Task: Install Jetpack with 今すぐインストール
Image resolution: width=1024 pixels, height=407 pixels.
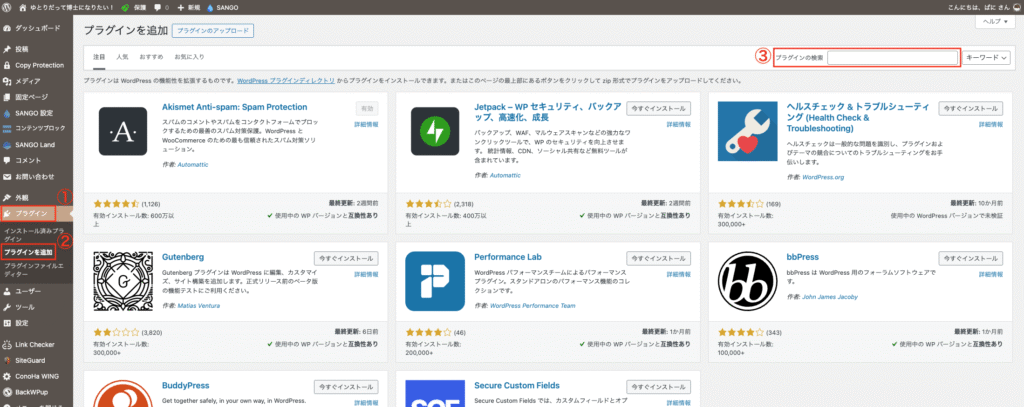Action: (658, 108)
